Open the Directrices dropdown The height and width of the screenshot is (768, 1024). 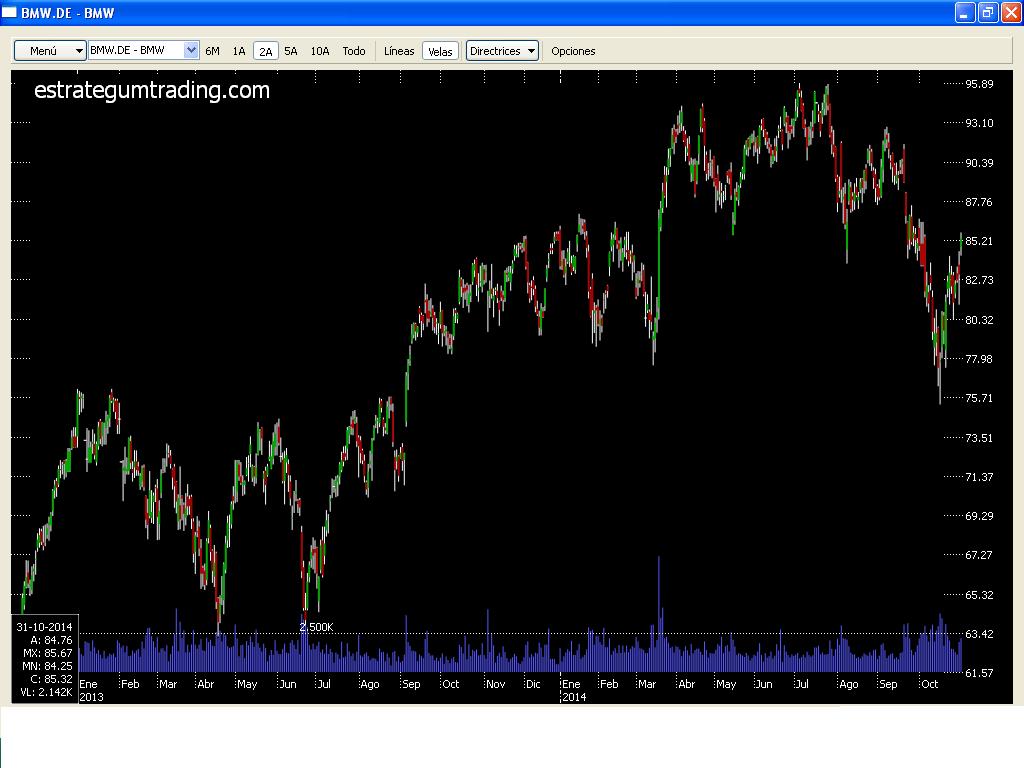[x=502, y=50]
